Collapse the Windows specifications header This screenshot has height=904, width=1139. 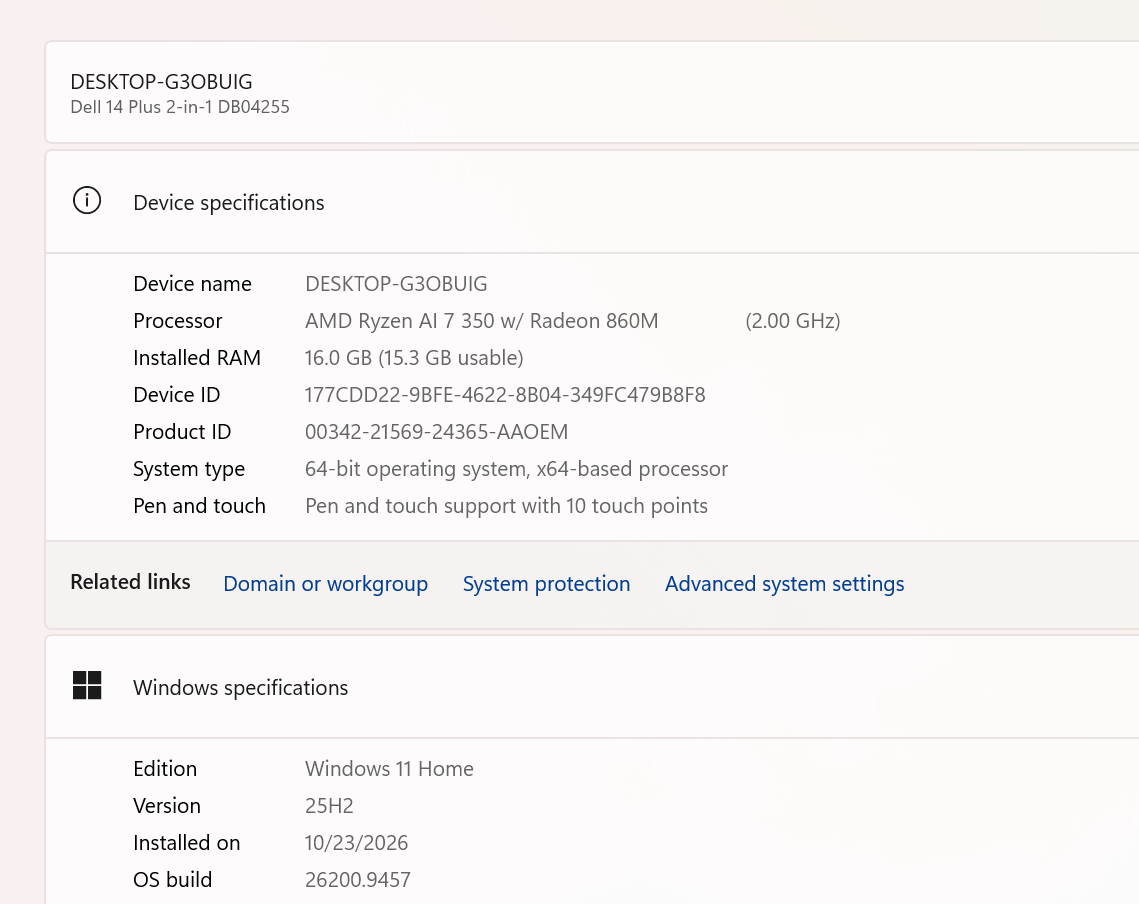click(x=592, y=687)
